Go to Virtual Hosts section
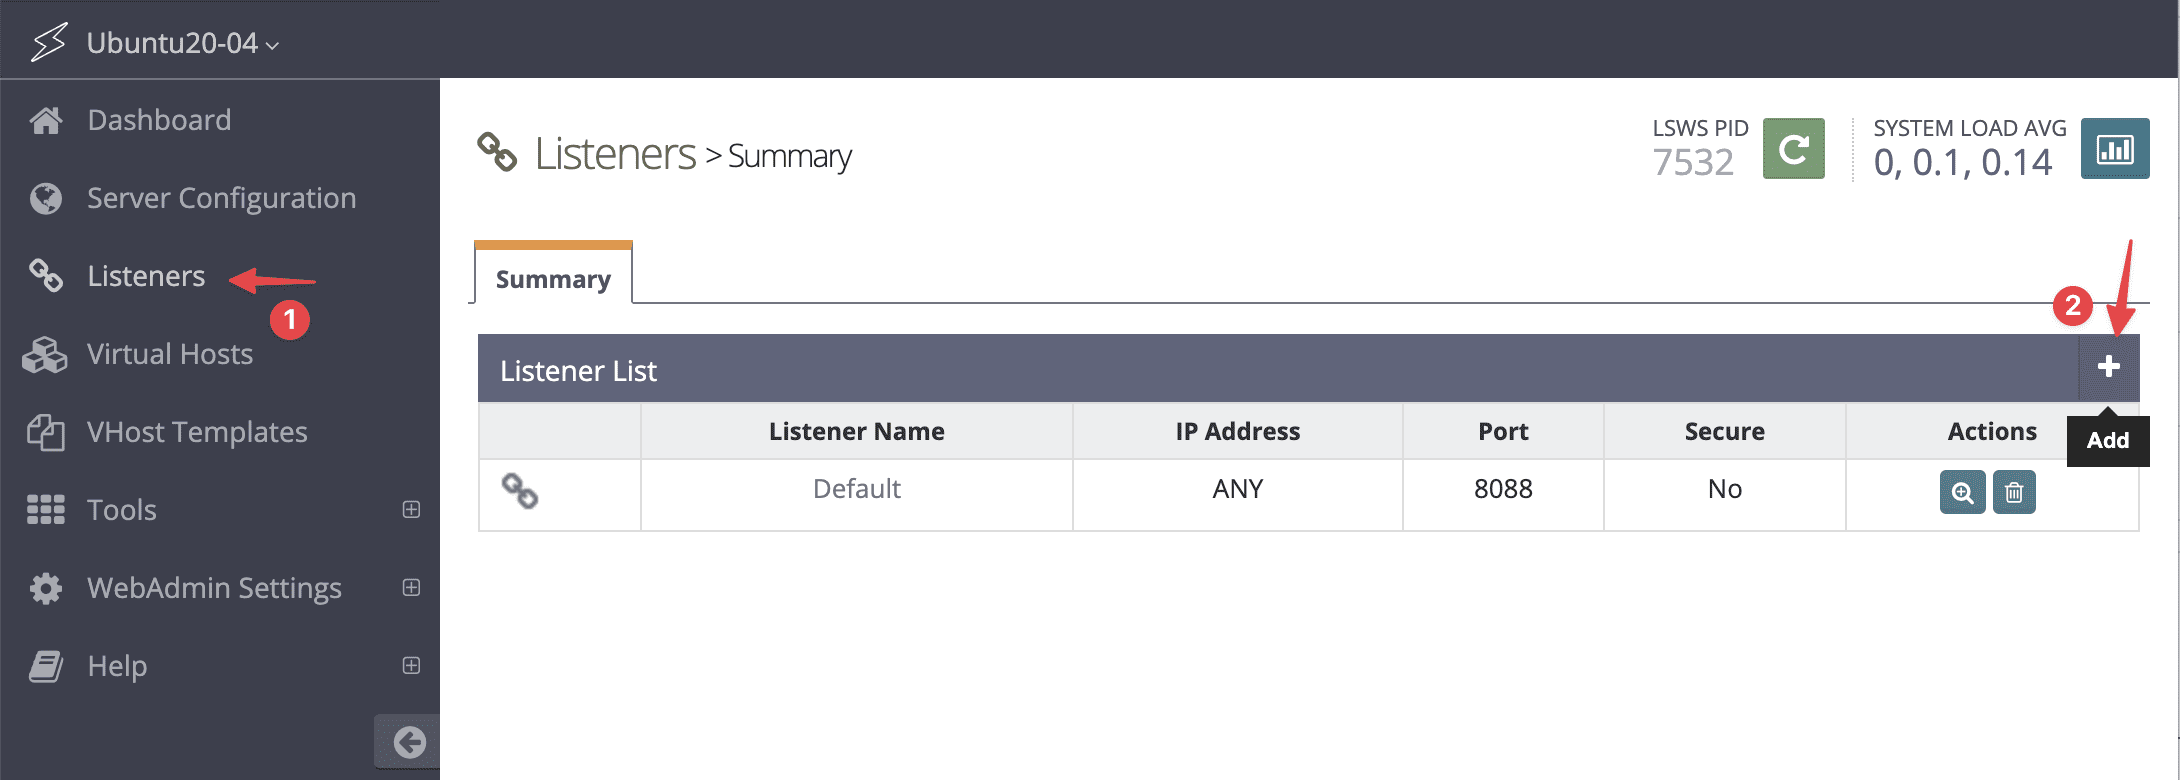Viewport: 2180px width, 780px height. [x=169, y=355]
